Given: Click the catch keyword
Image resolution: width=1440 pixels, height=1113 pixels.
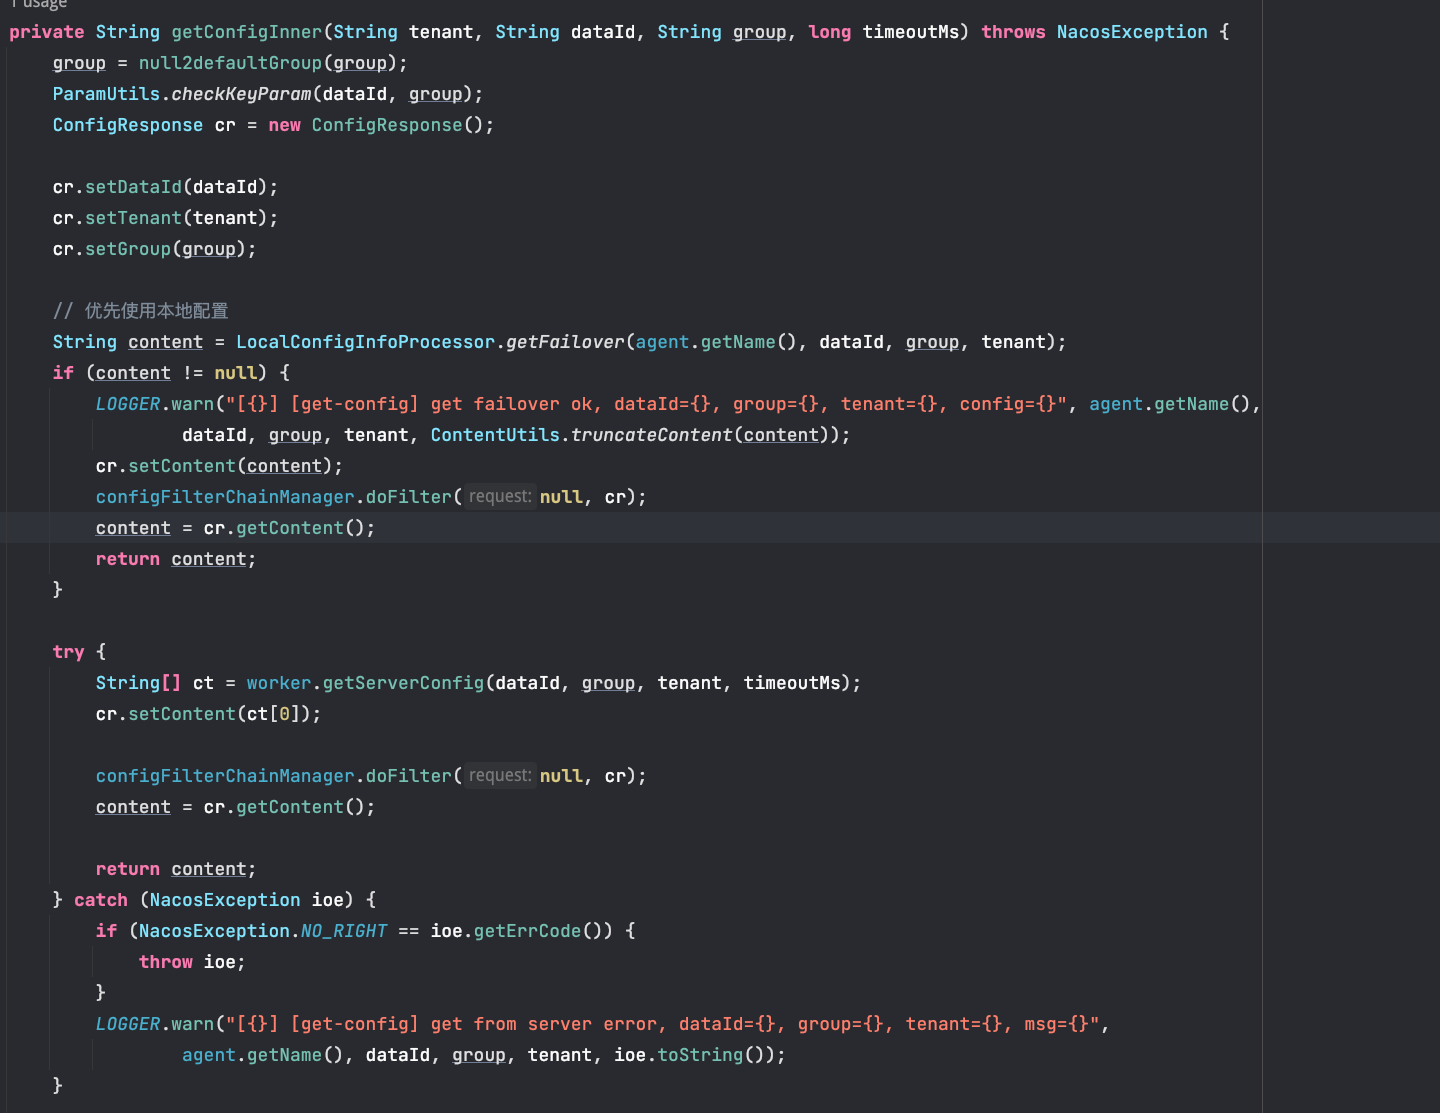Looking at the screenshot, I should tap(101, 900).
